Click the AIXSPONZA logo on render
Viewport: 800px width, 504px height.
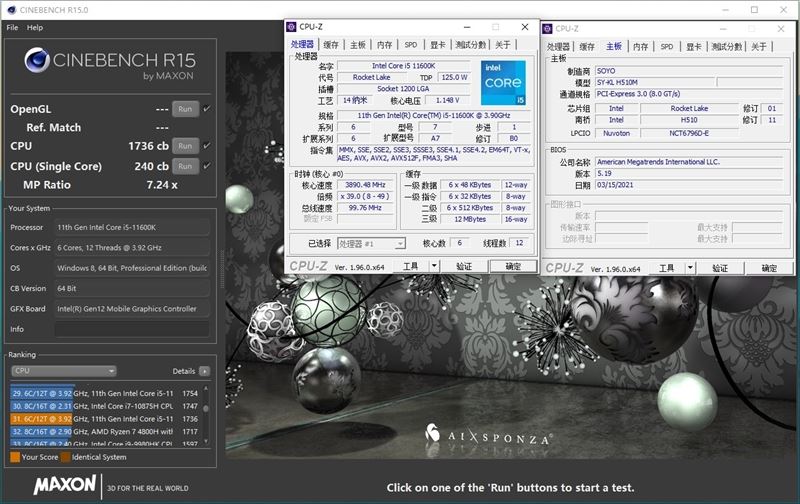point(488,435)
